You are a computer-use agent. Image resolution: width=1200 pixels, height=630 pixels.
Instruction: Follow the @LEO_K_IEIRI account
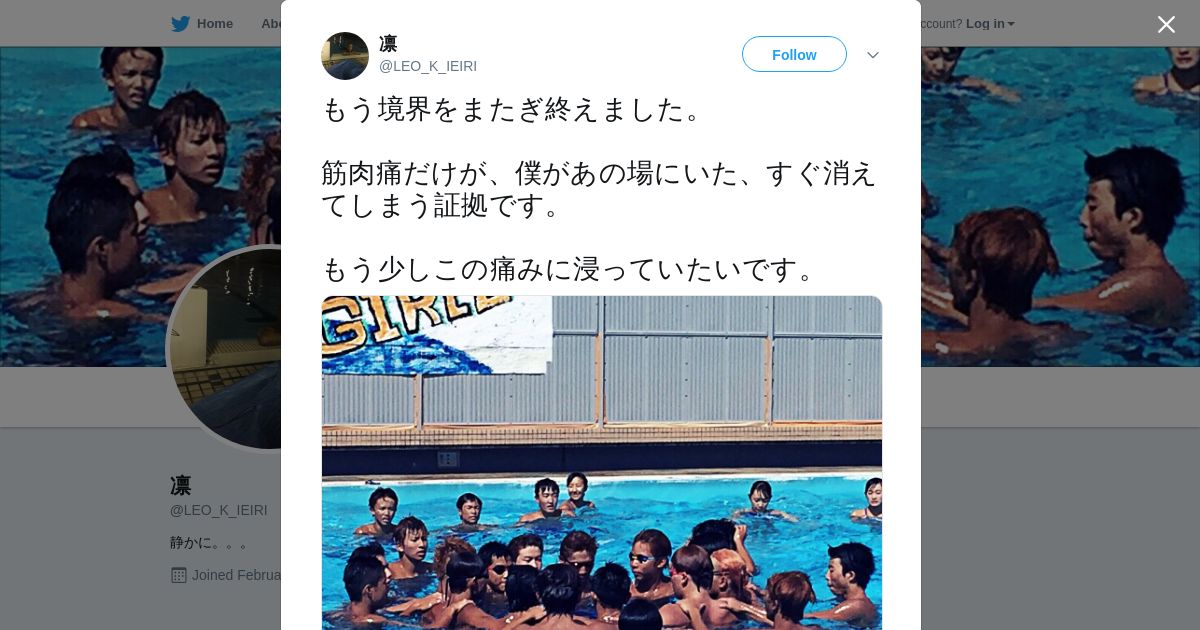click(x=794, y=54)
